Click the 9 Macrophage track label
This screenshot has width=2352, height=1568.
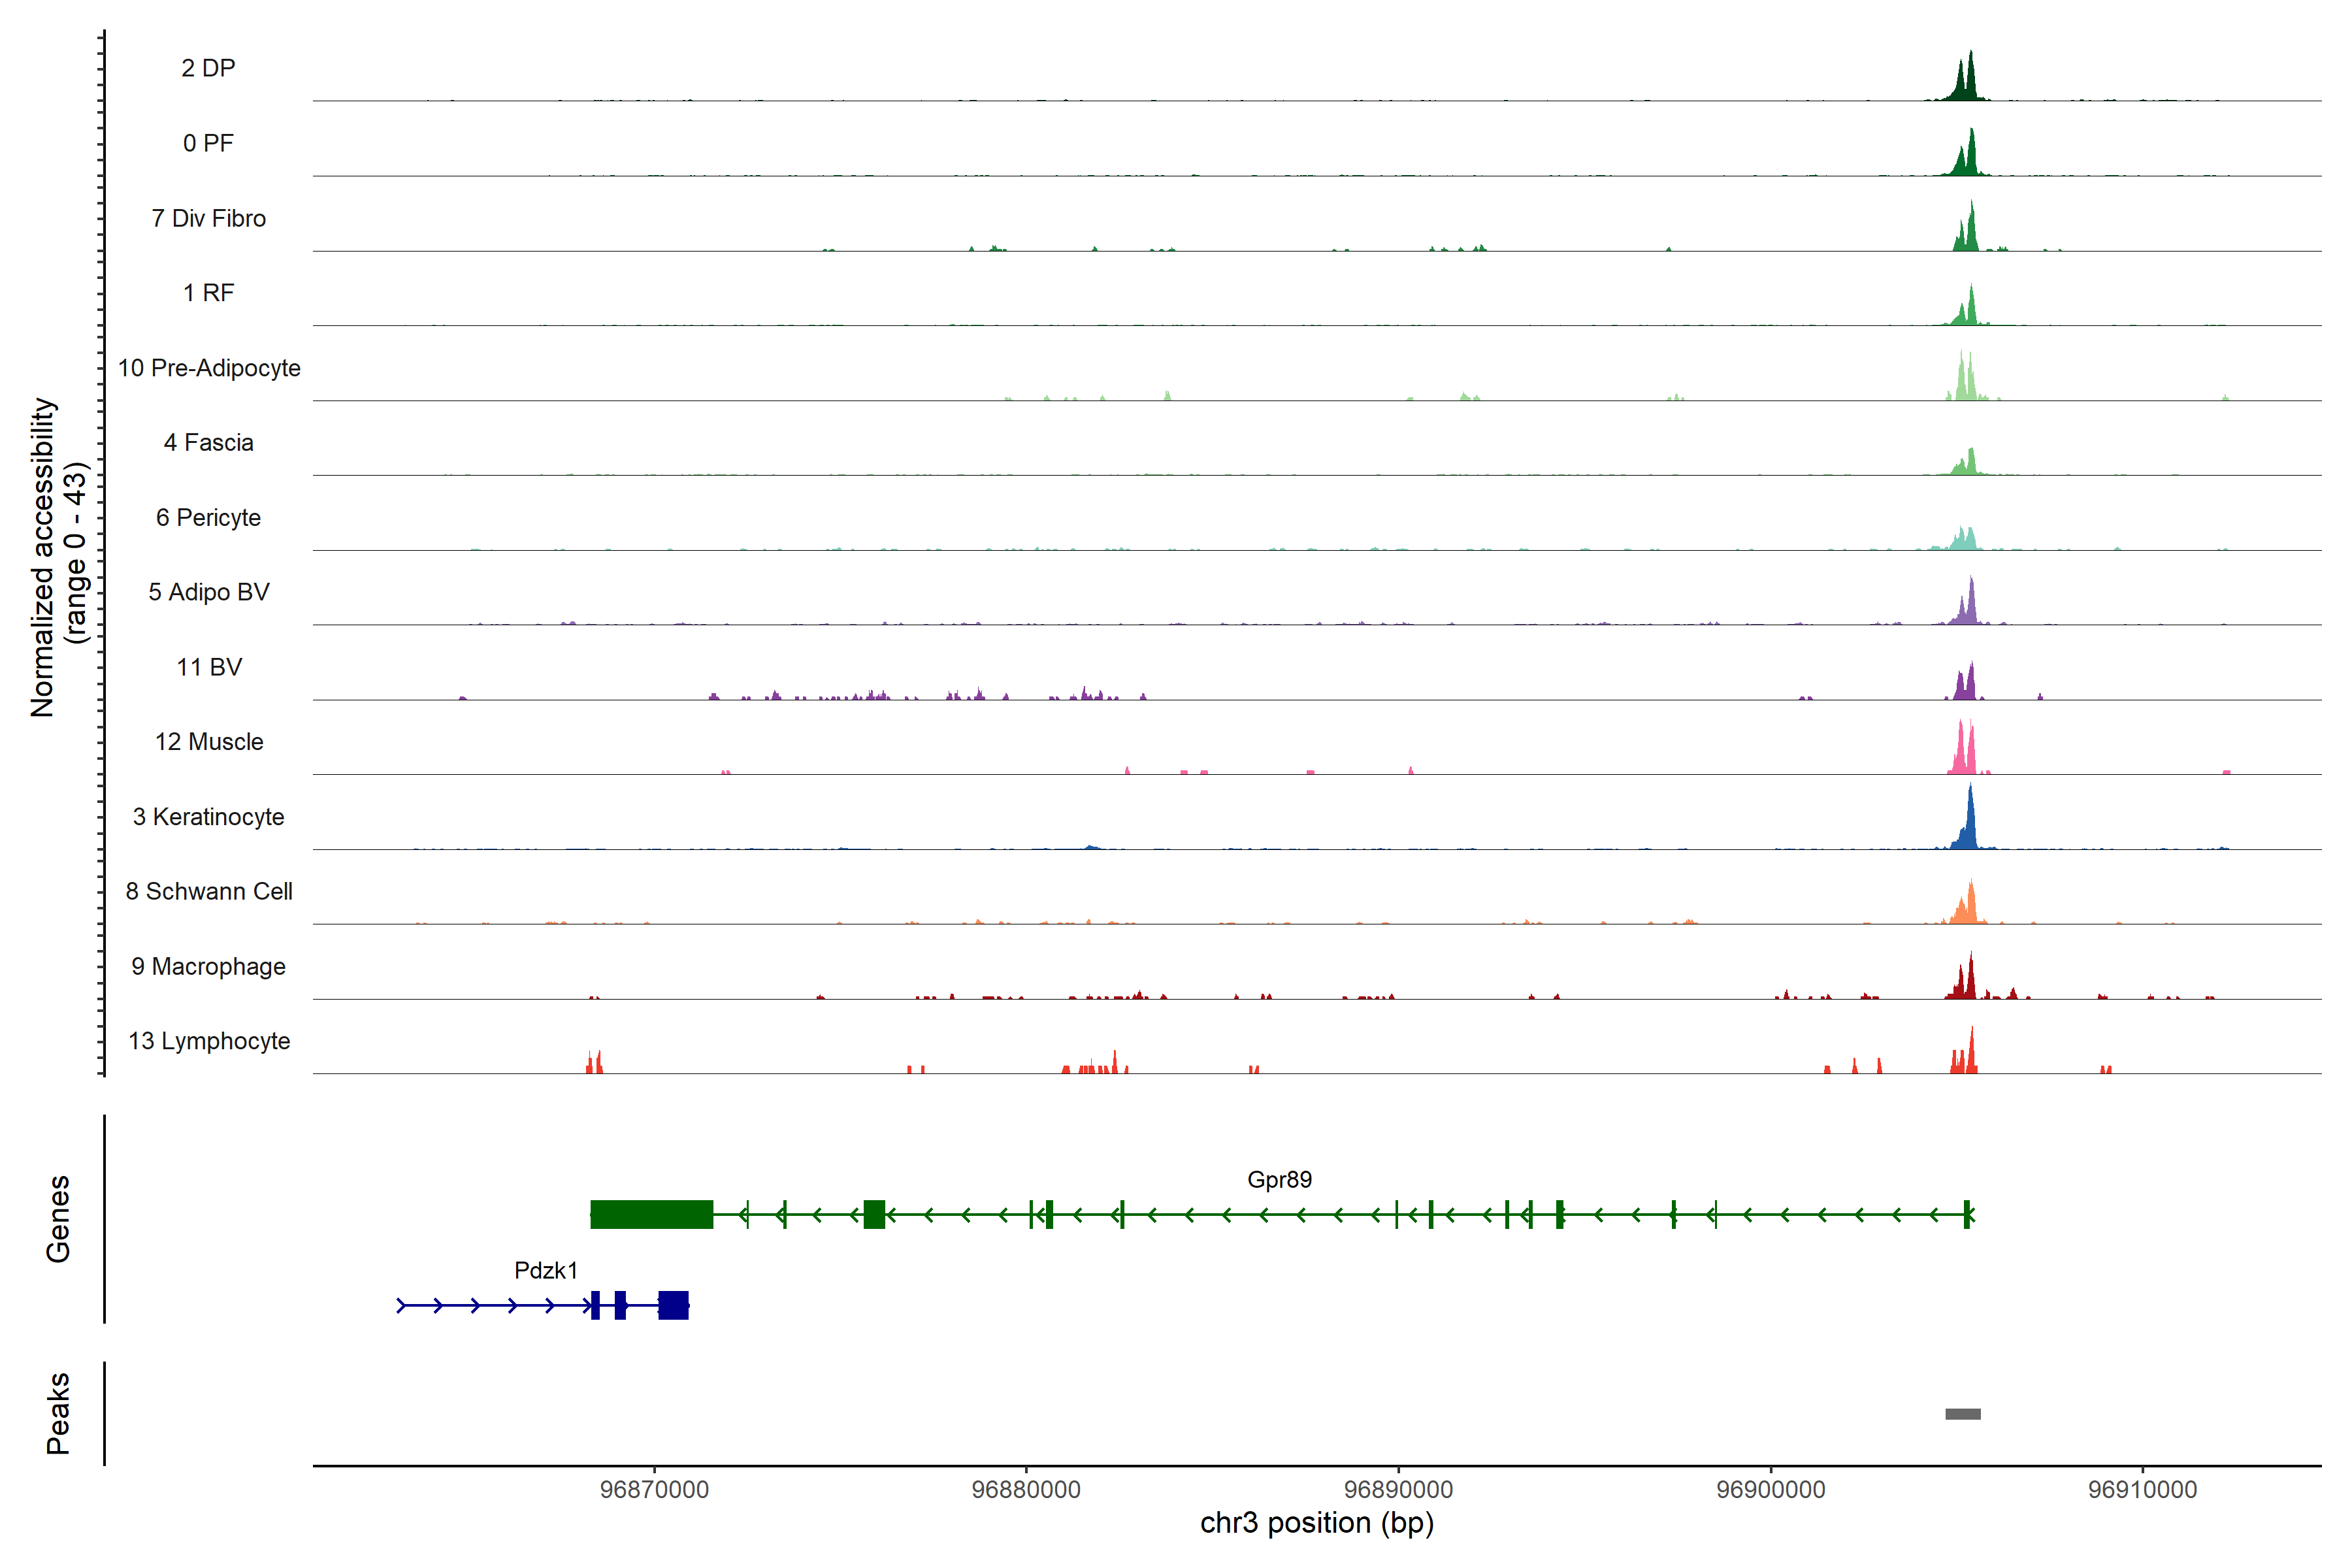click(209, 966)
